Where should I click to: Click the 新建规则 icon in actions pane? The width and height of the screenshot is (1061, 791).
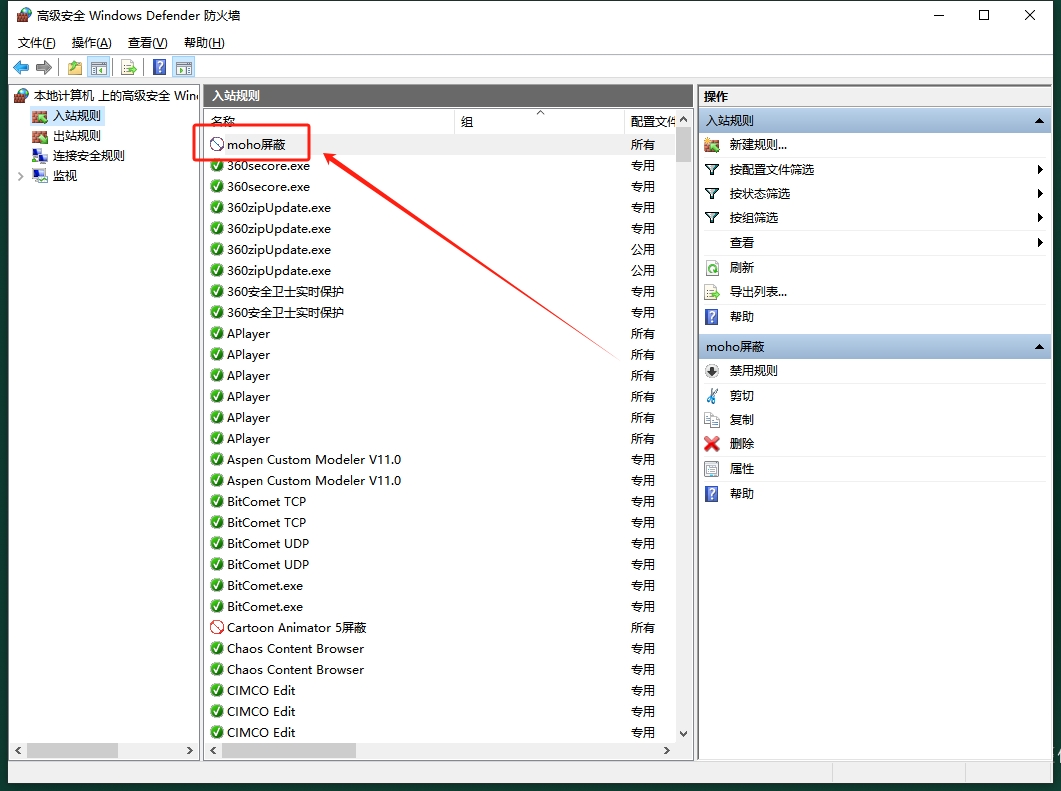tap(712, 145)
